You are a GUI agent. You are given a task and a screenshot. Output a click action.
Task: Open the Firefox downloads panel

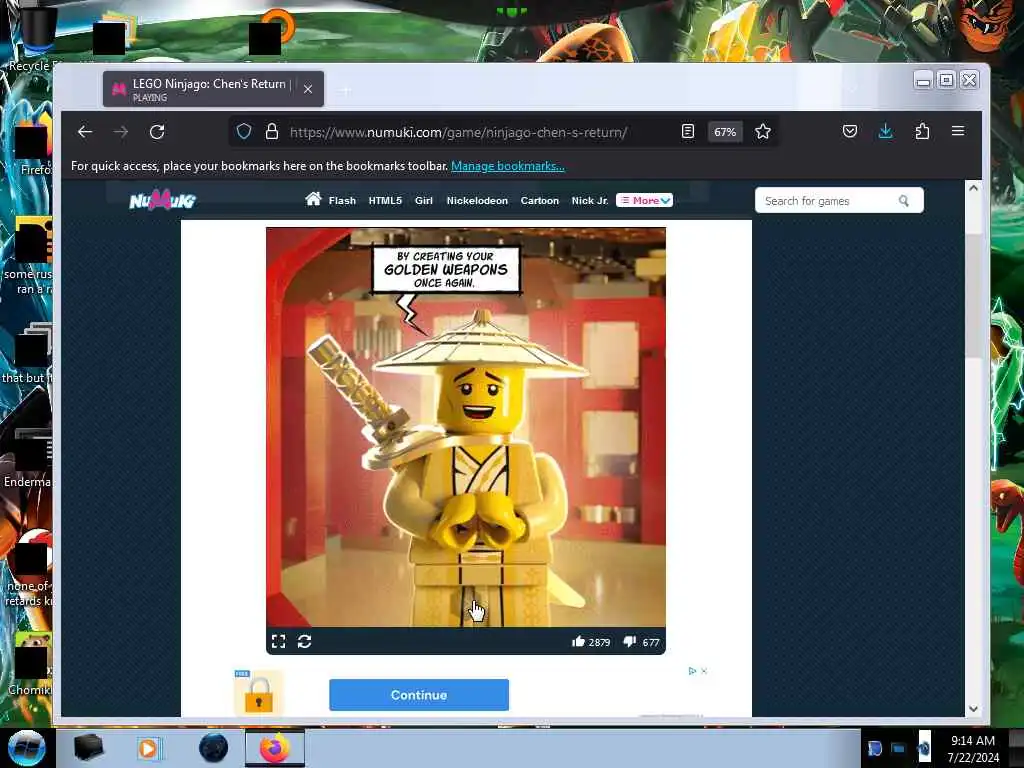coord(886,132)
